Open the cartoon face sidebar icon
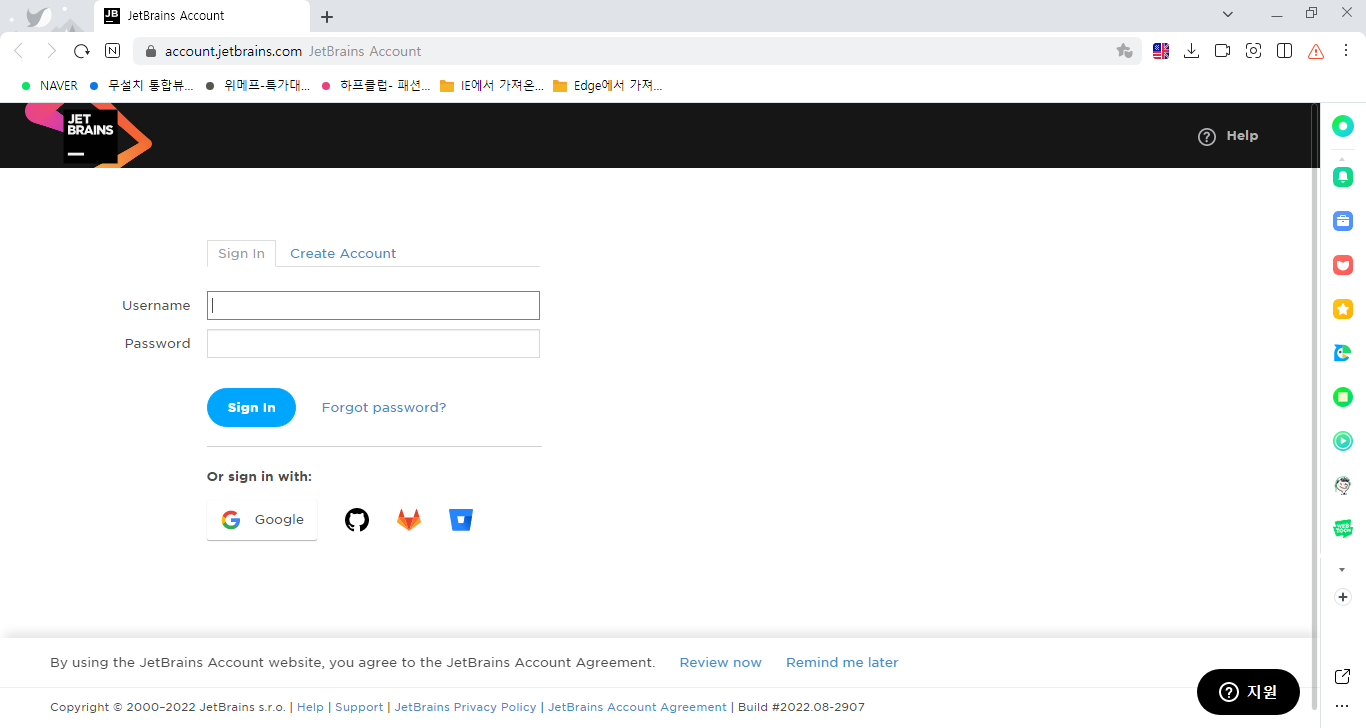Image resolution: width=1366 pixels, height=728 pixels. click(x=1343, y=485)
